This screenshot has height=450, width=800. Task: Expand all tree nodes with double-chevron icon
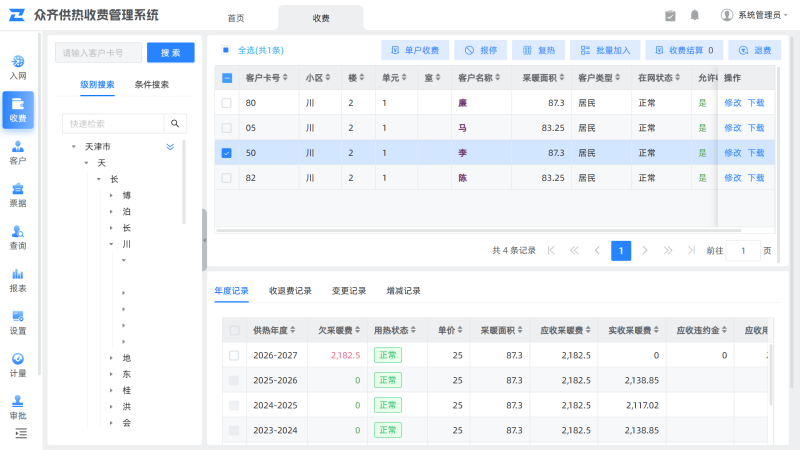pos(170,147)
